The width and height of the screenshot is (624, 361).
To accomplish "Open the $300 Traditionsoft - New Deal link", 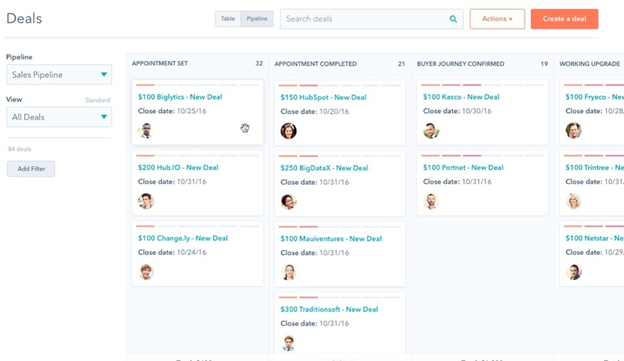I will click(x=330, y=309).
